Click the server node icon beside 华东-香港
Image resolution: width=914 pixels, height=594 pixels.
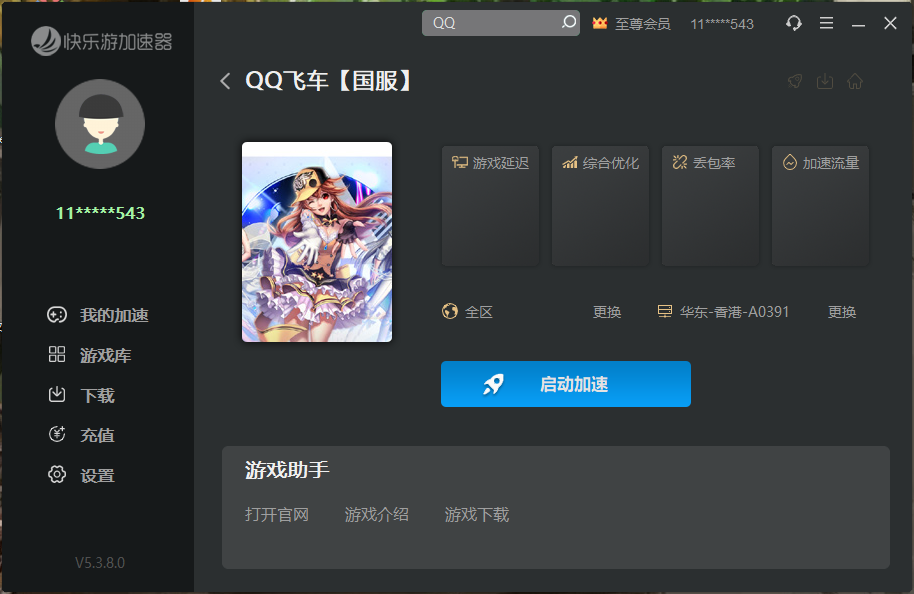(665, 311)
